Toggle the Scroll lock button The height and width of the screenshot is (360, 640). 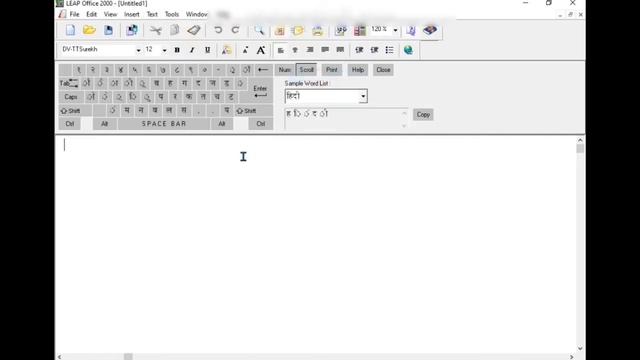[x=306, y=70]
